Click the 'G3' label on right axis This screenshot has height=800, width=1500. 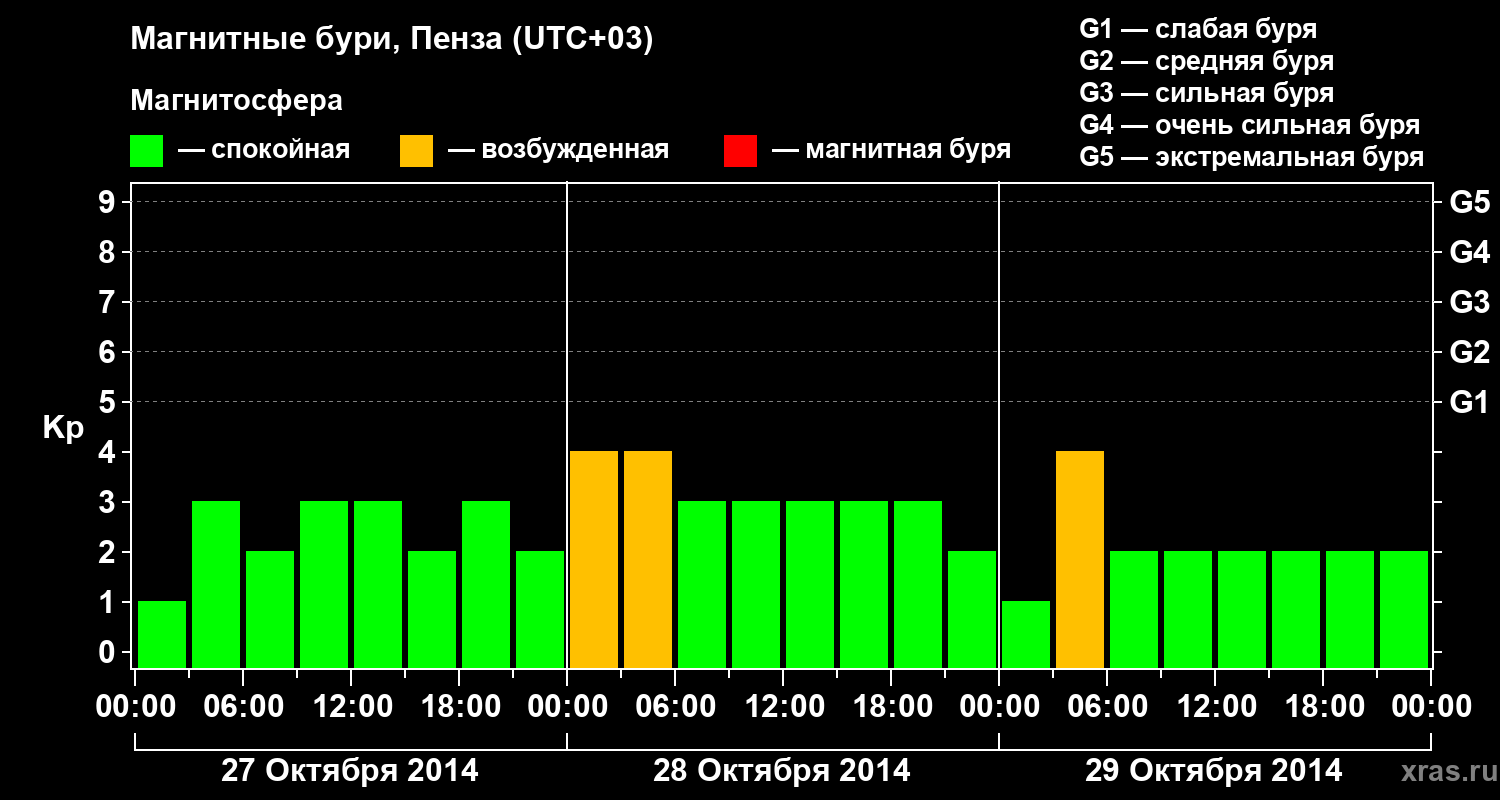point(1469,302)
